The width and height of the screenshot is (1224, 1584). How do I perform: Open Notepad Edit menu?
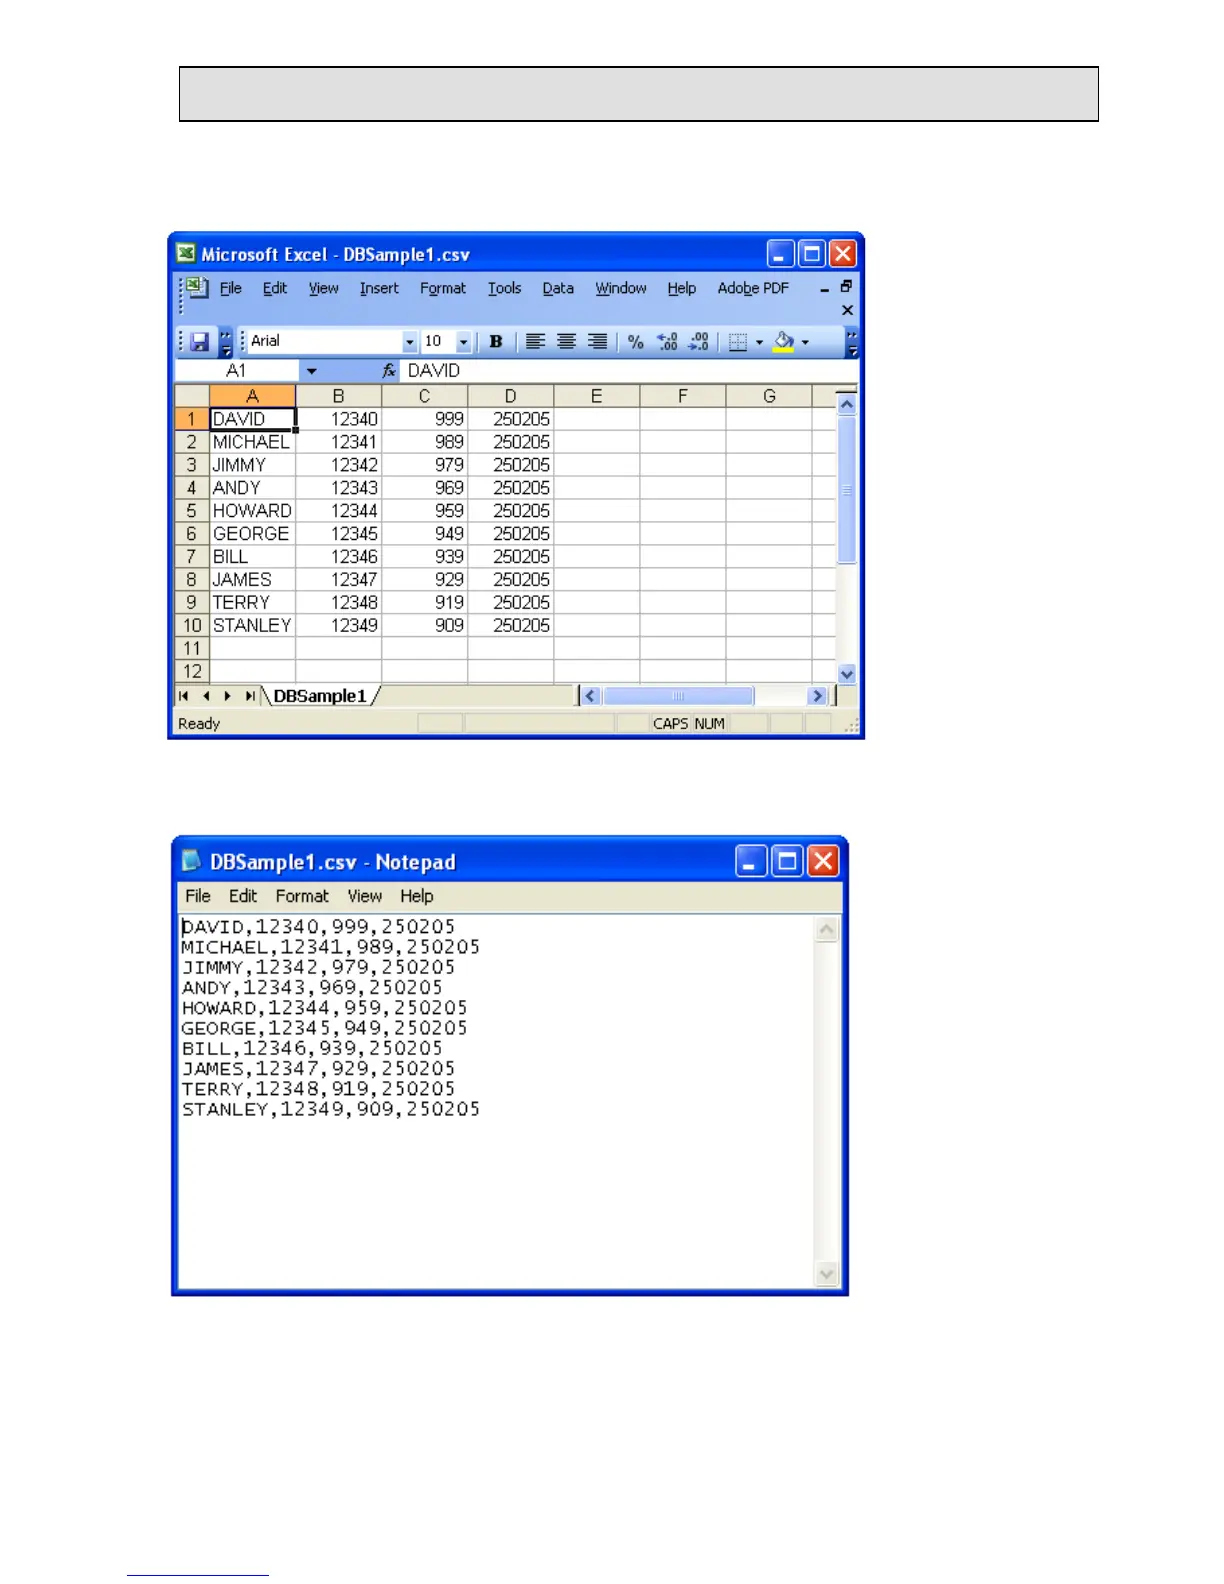[x=243, y=896]
